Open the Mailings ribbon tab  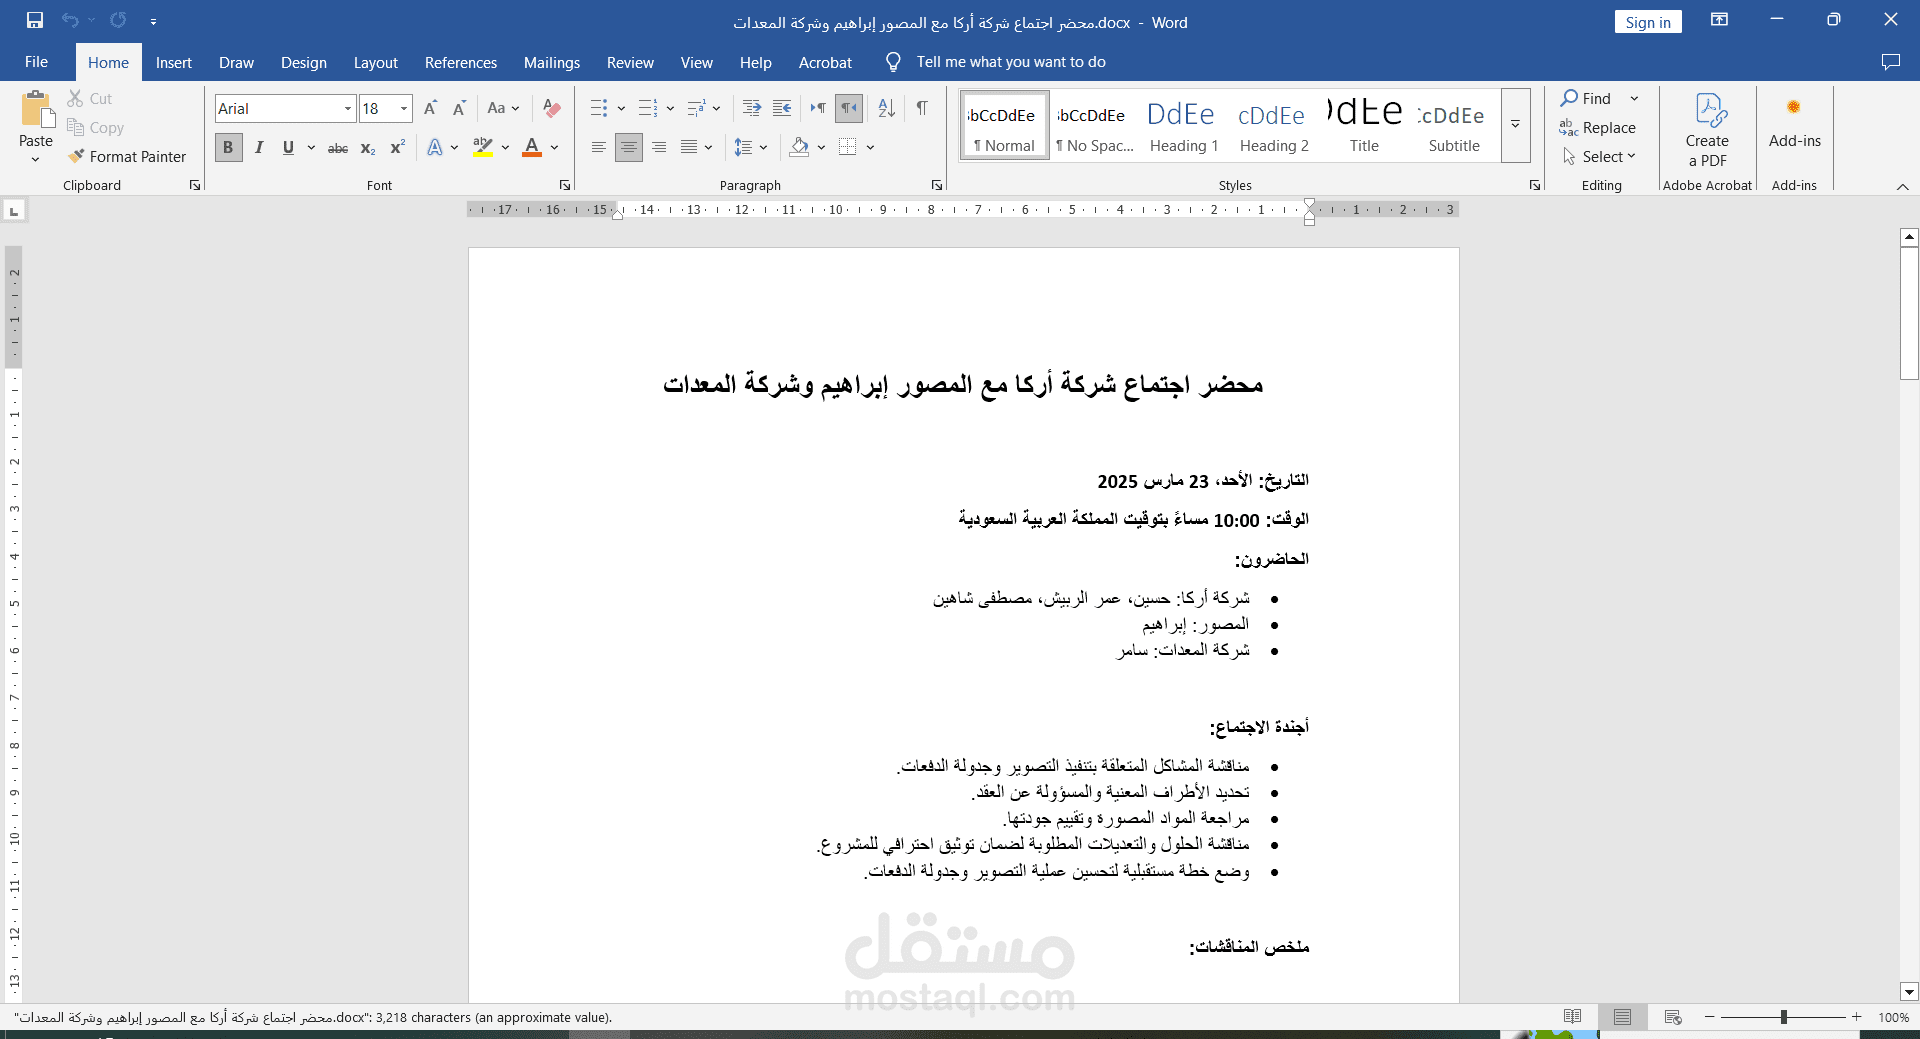pos(551,62)
